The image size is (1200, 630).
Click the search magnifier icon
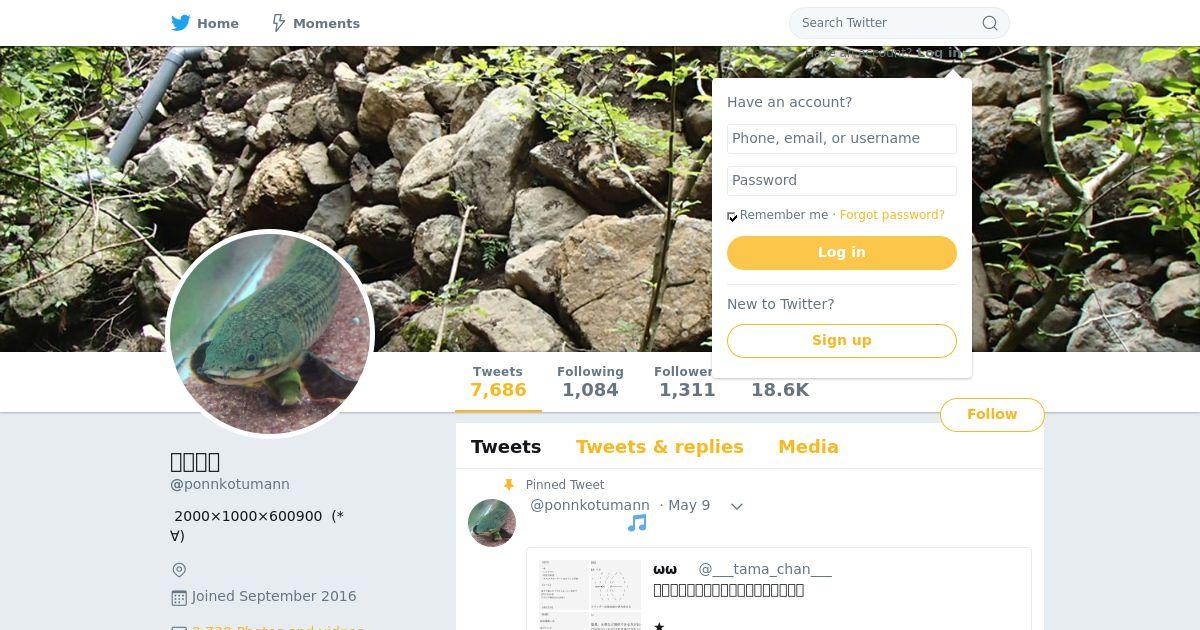coord(989,23)
